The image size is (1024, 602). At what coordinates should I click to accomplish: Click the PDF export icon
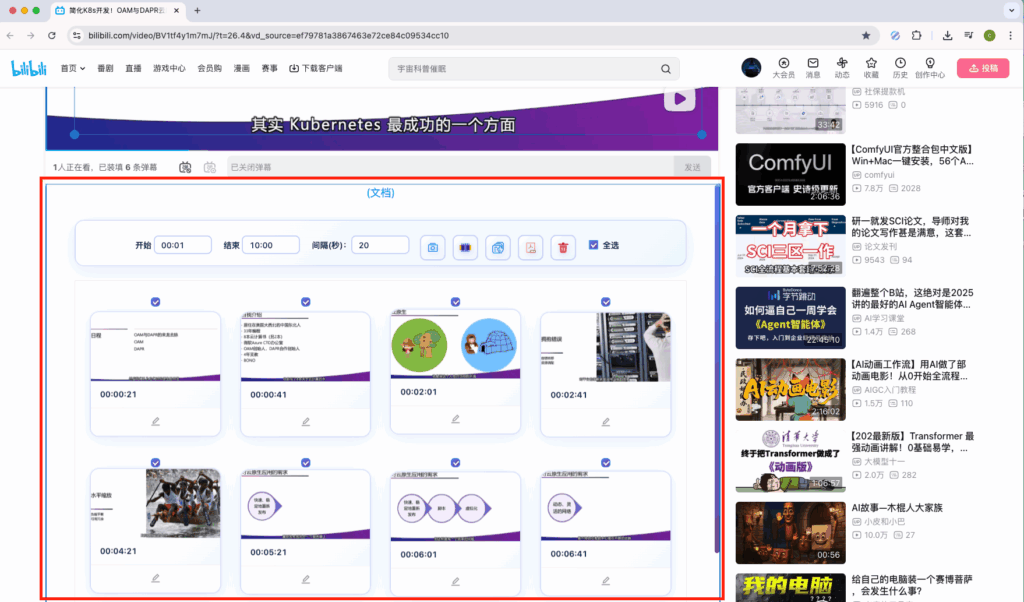pyautogui.click(x=531, y=247)
